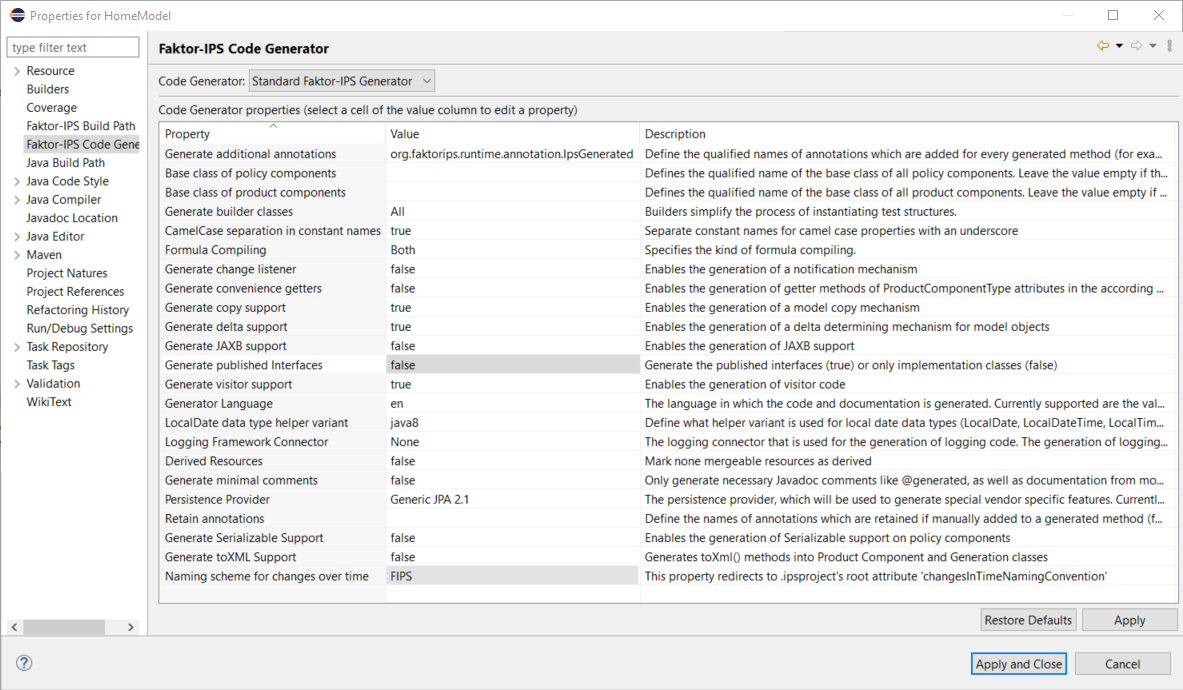This screenshot has width=1183, height=690.
Task: Click the forward navigation arrow icon
Action: (1136, 46)
